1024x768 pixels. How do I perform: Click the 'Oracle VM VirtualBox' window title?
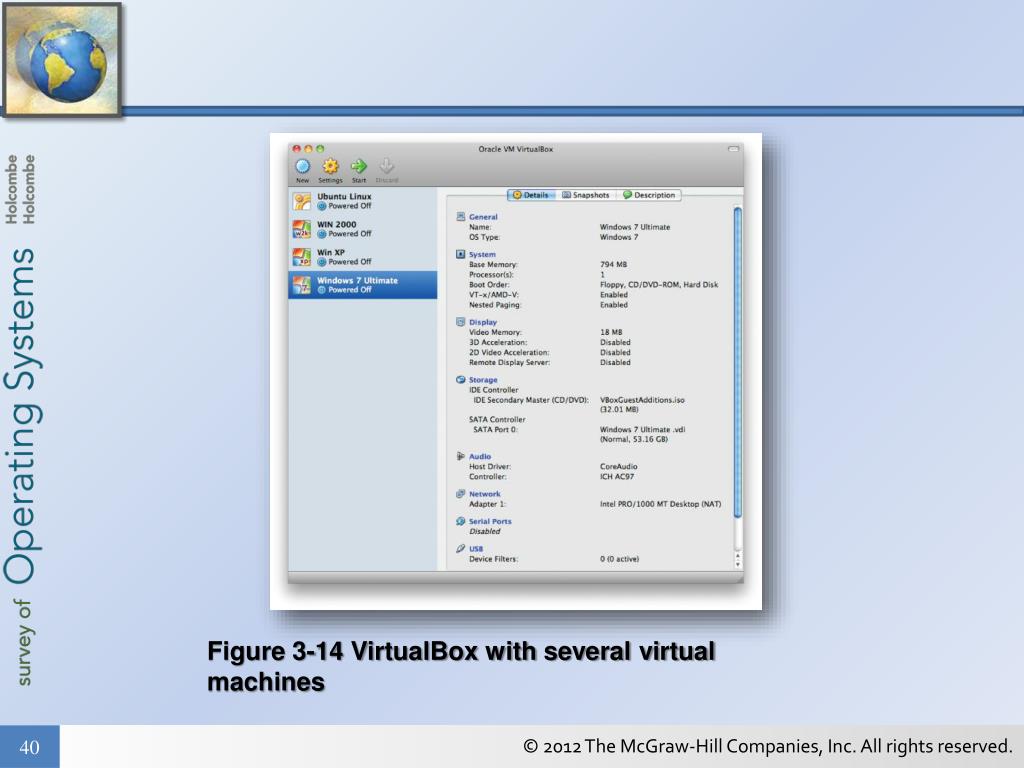(515, 150)
